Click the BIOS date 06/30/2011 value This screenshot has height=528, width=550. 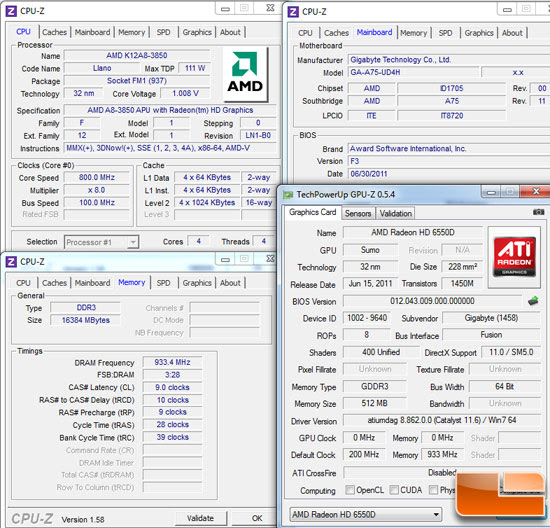[x=449, y=174]
